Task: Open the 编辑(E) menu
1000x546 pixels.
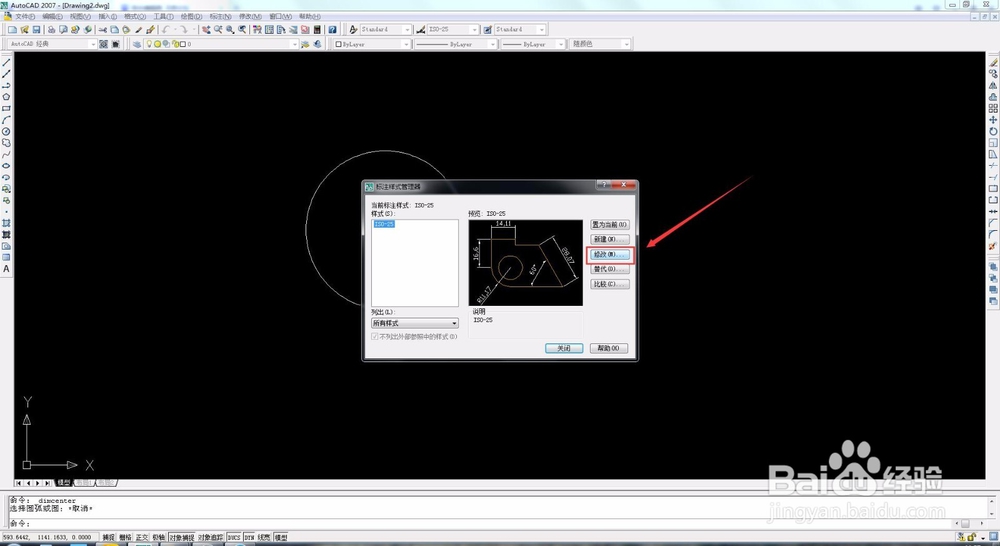Action: [x=52, y=17]
